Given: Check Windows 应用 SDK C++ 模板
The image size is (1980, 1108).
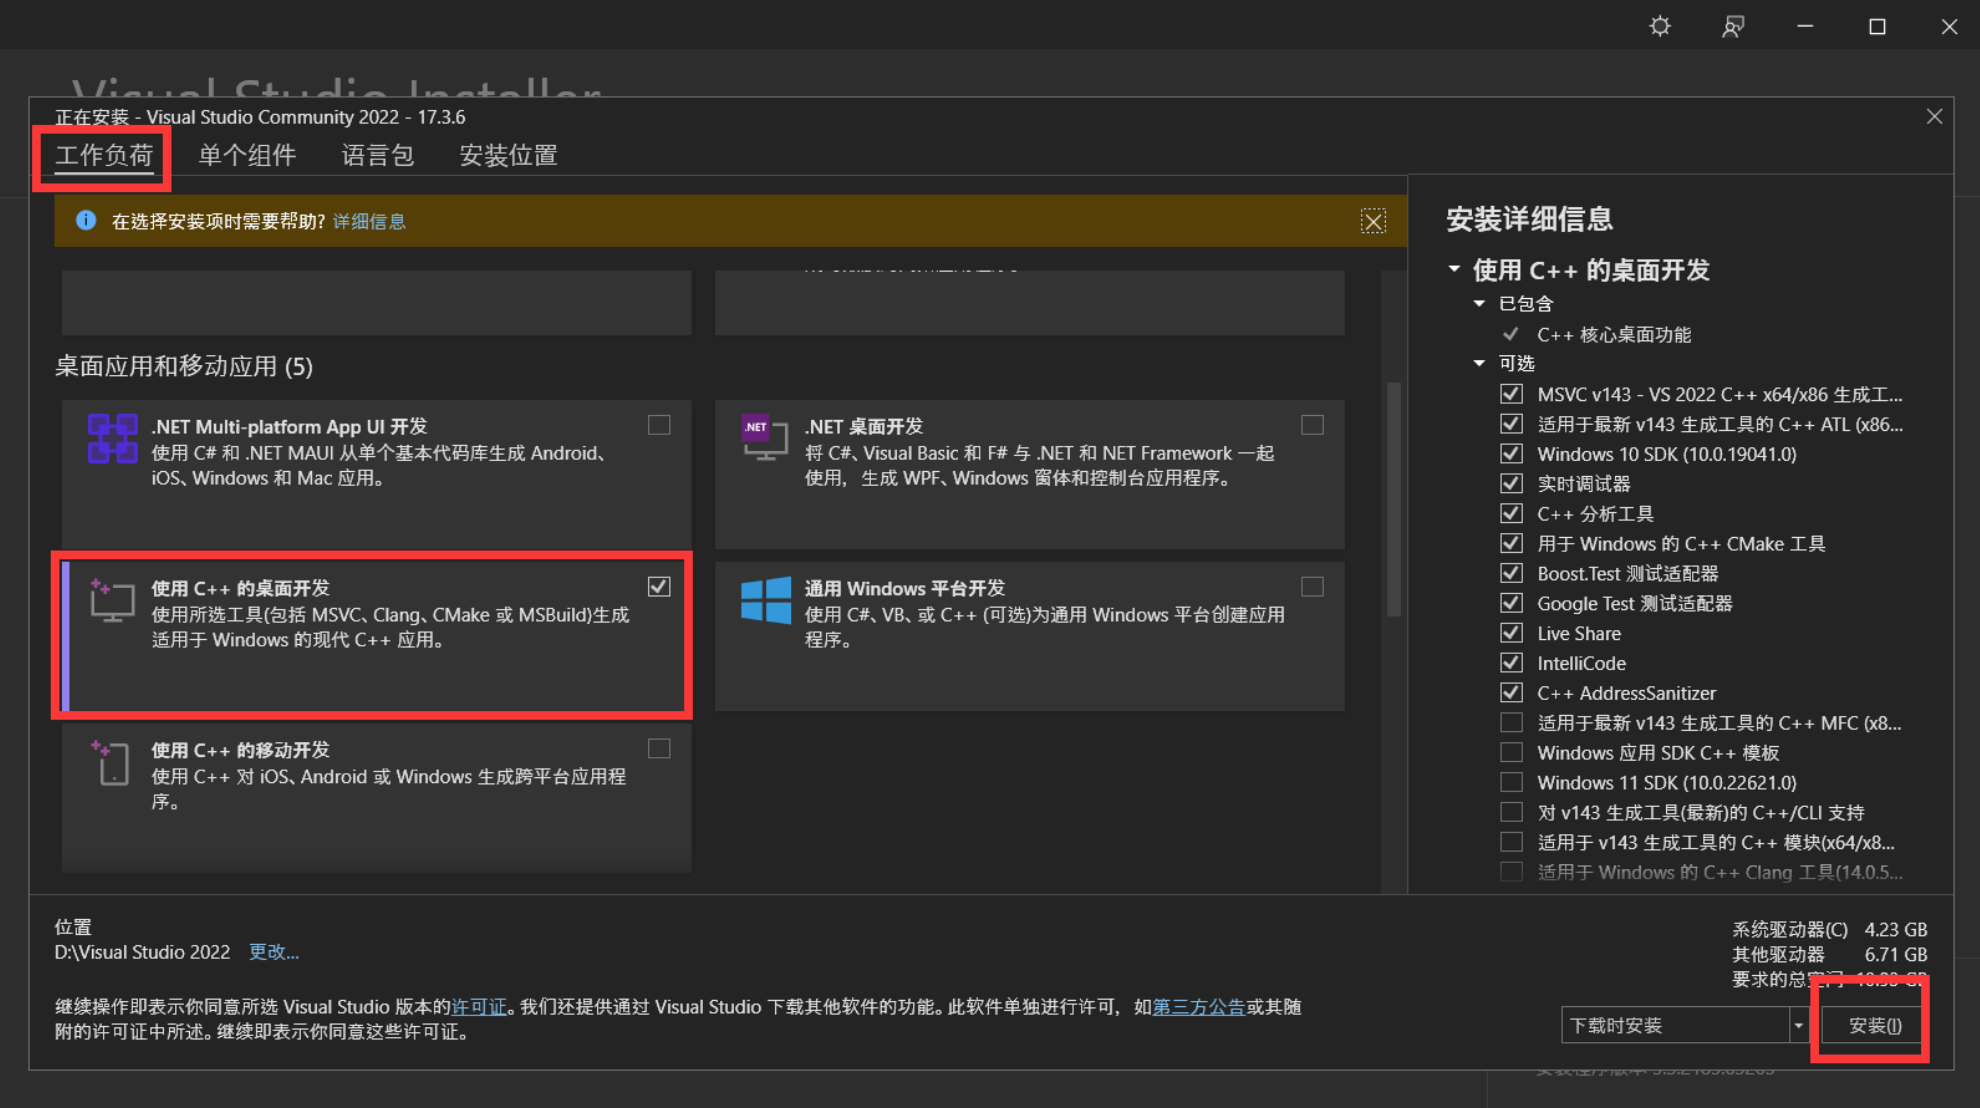Looking at the screenshot, I should pyautogui.click(x=1511, y=753).
